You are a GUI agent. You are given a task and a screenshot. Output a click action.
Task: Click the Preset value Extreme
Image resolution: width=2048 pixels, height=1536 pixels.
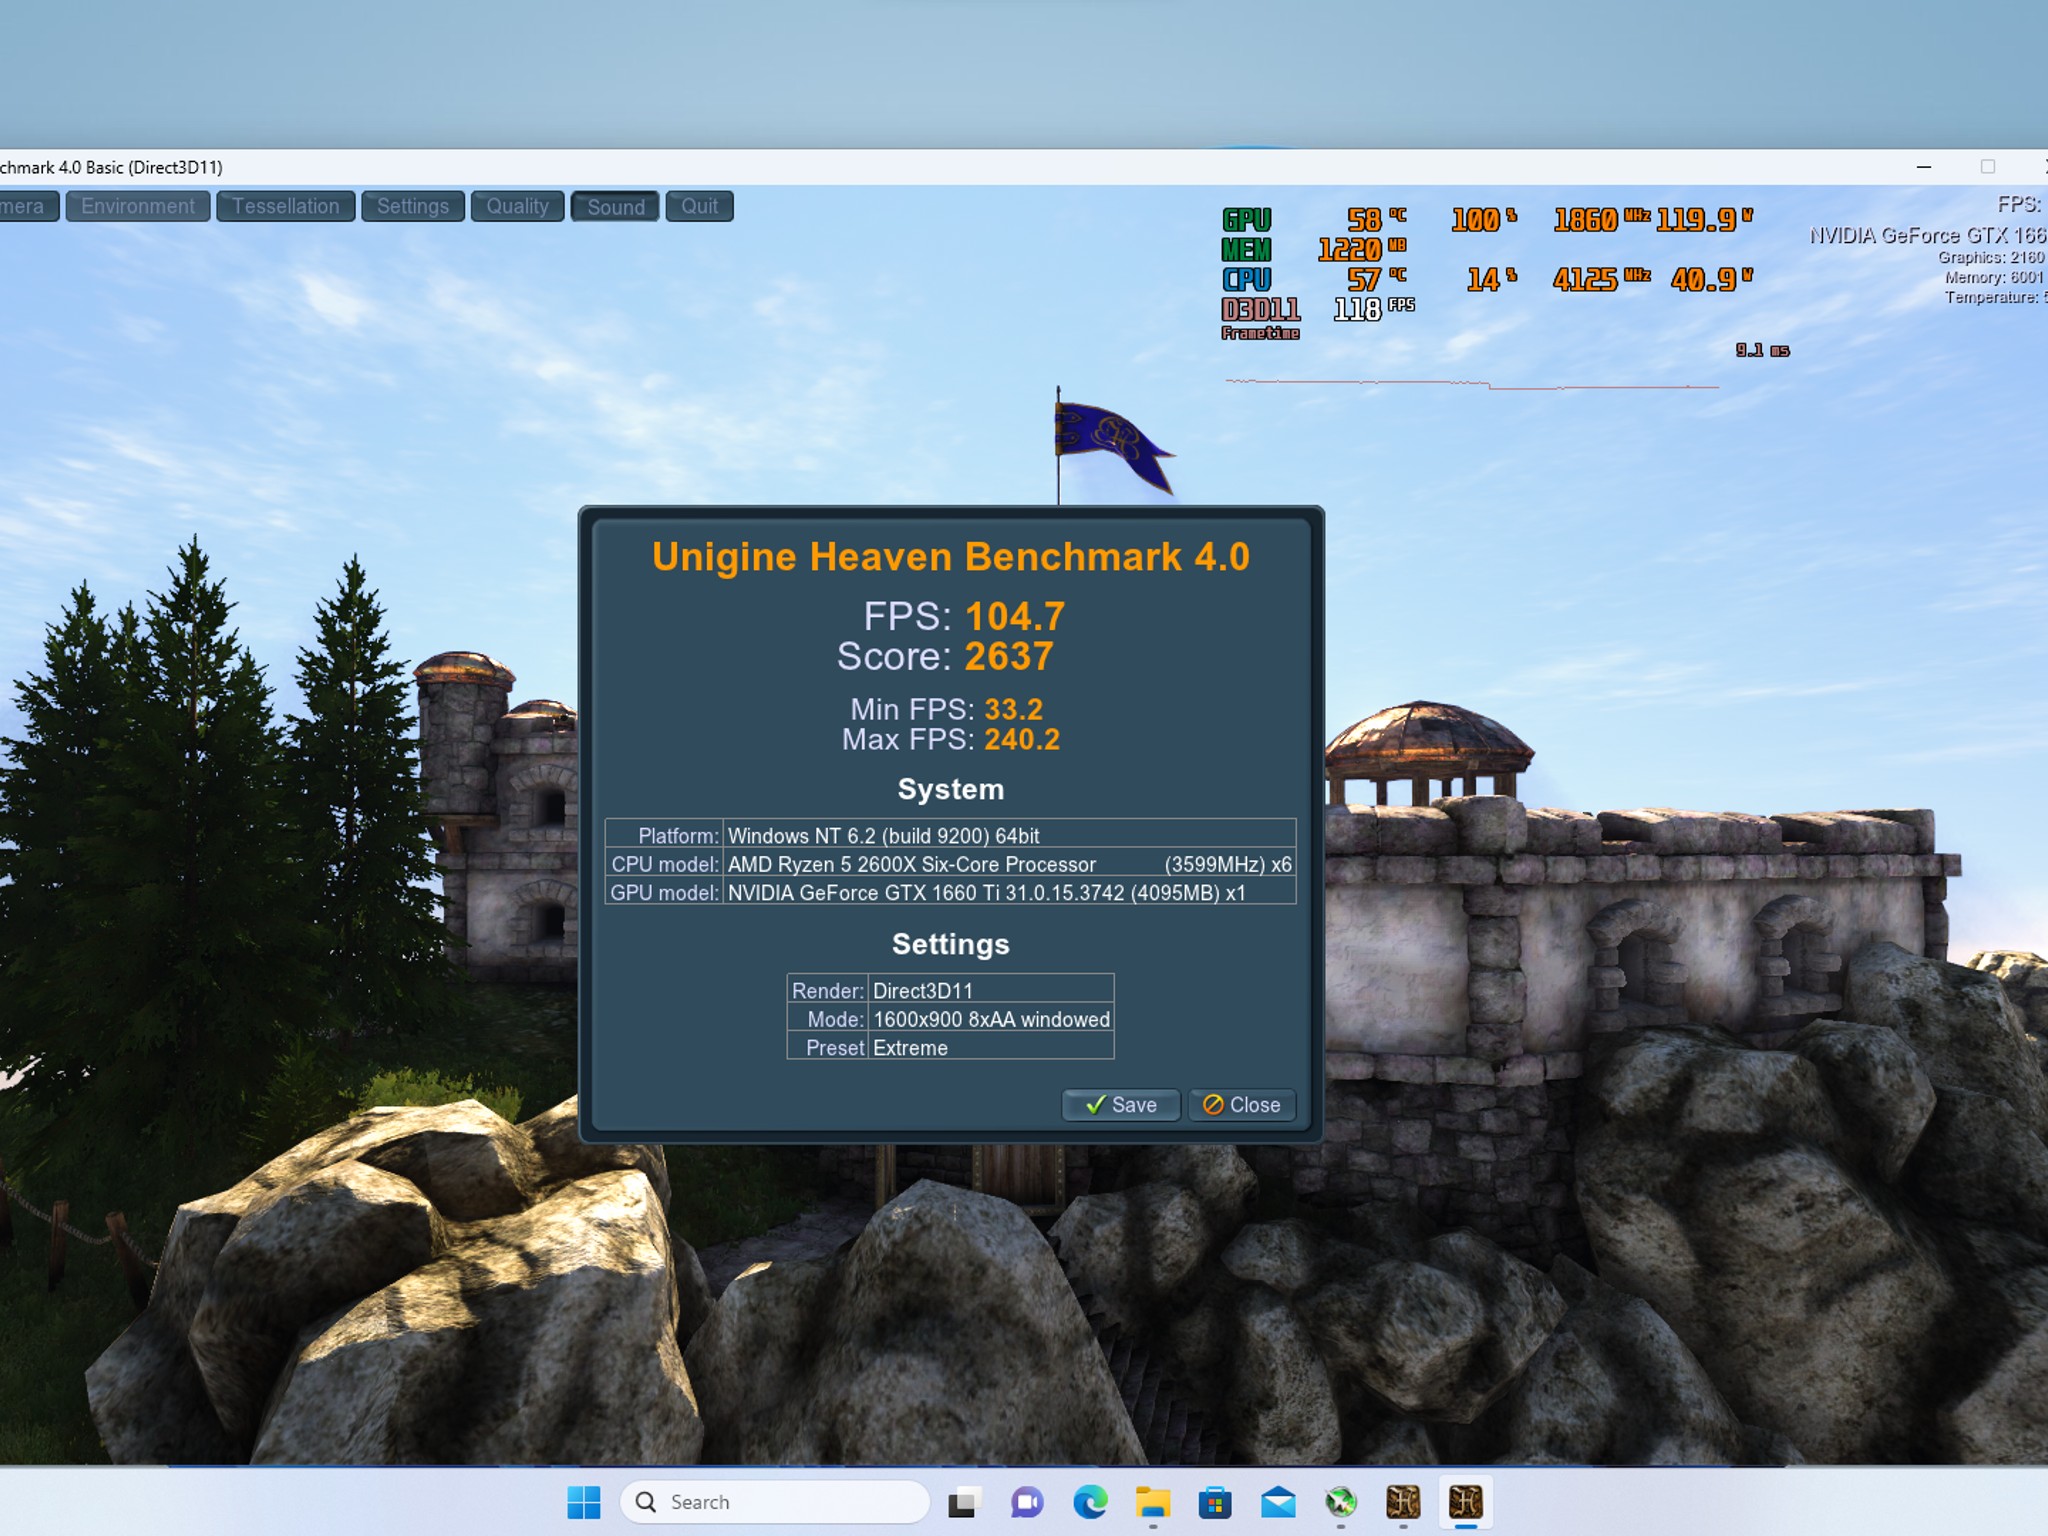[910, 1048]
